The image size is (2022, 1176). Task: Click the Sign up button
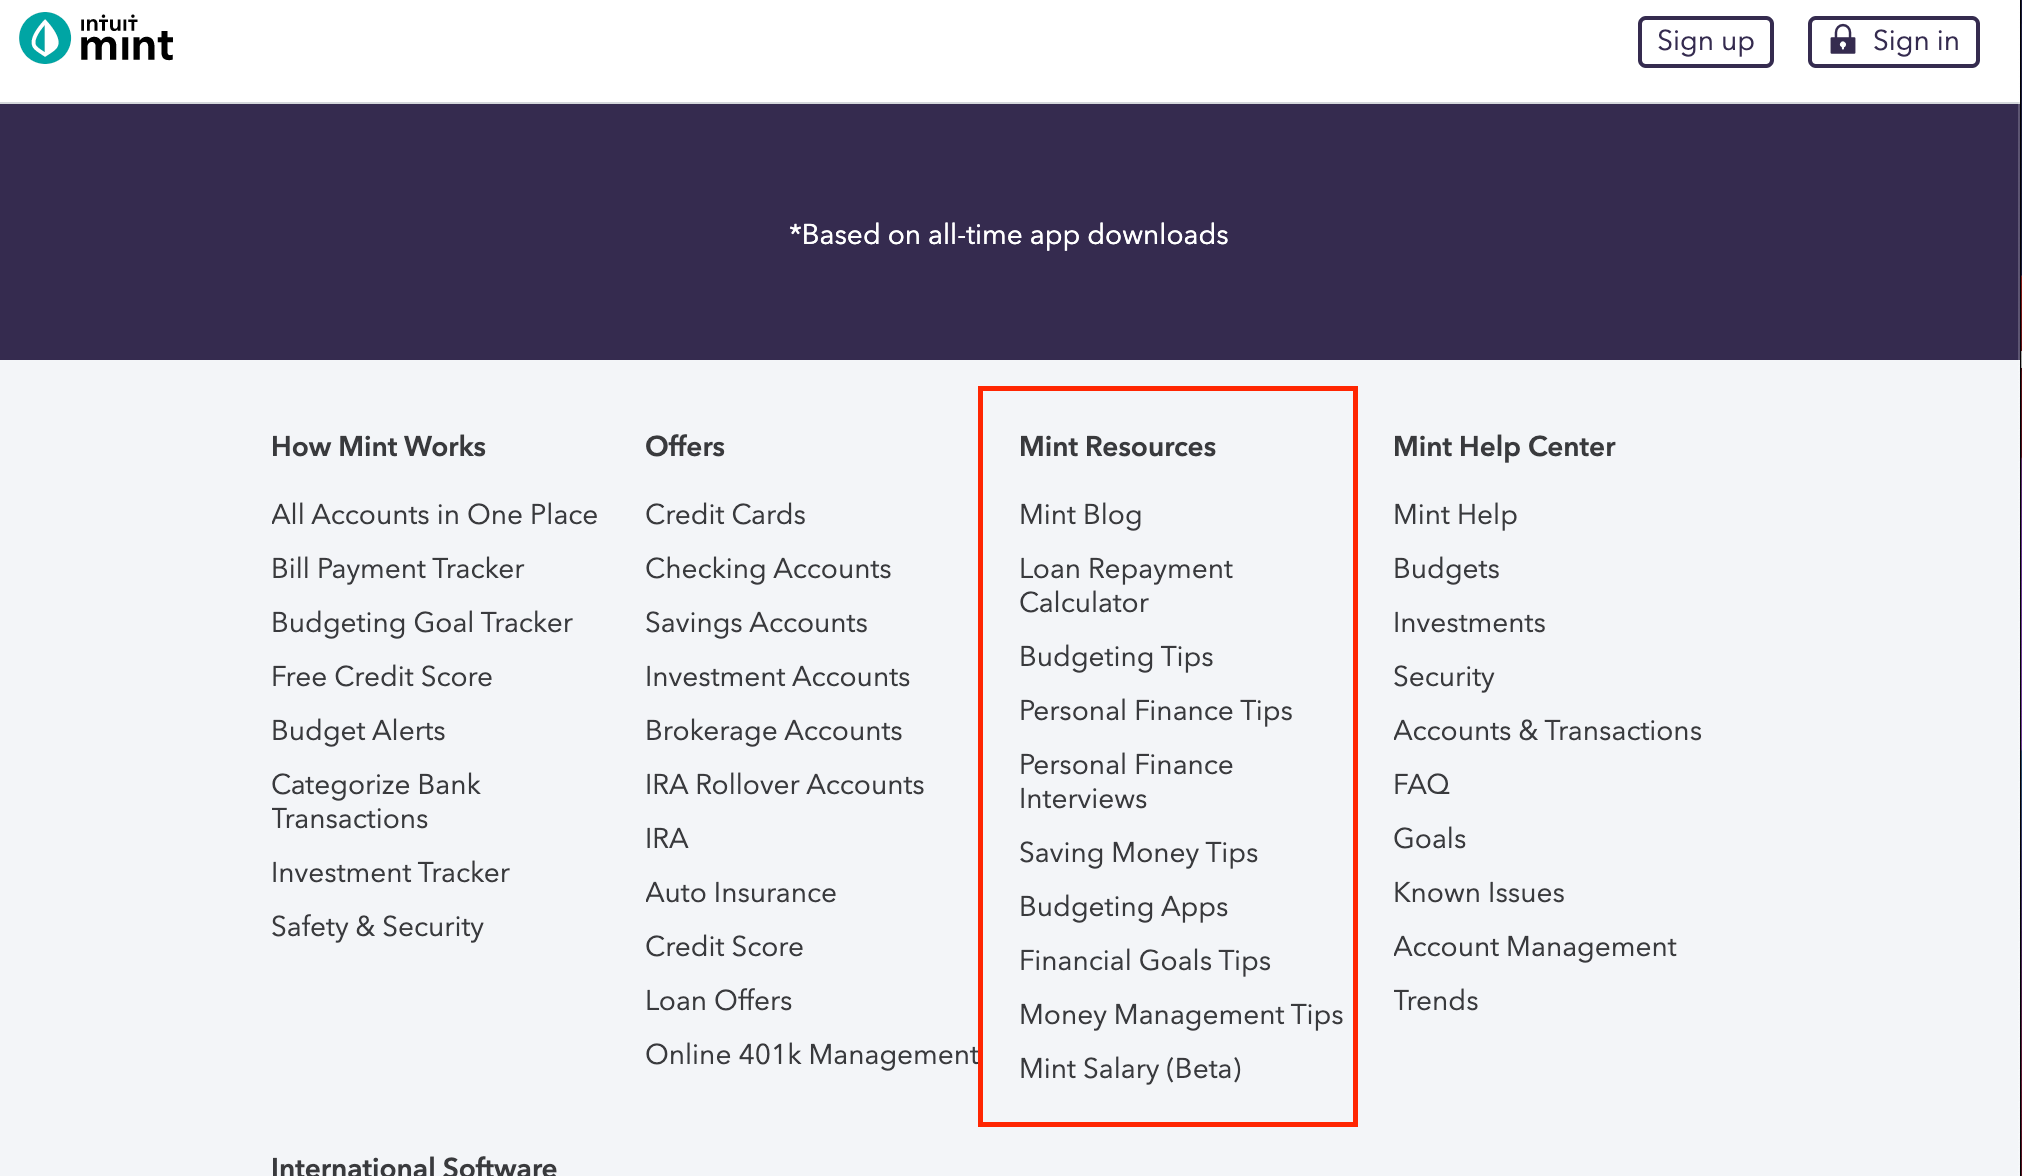[x=1705, y=42]
